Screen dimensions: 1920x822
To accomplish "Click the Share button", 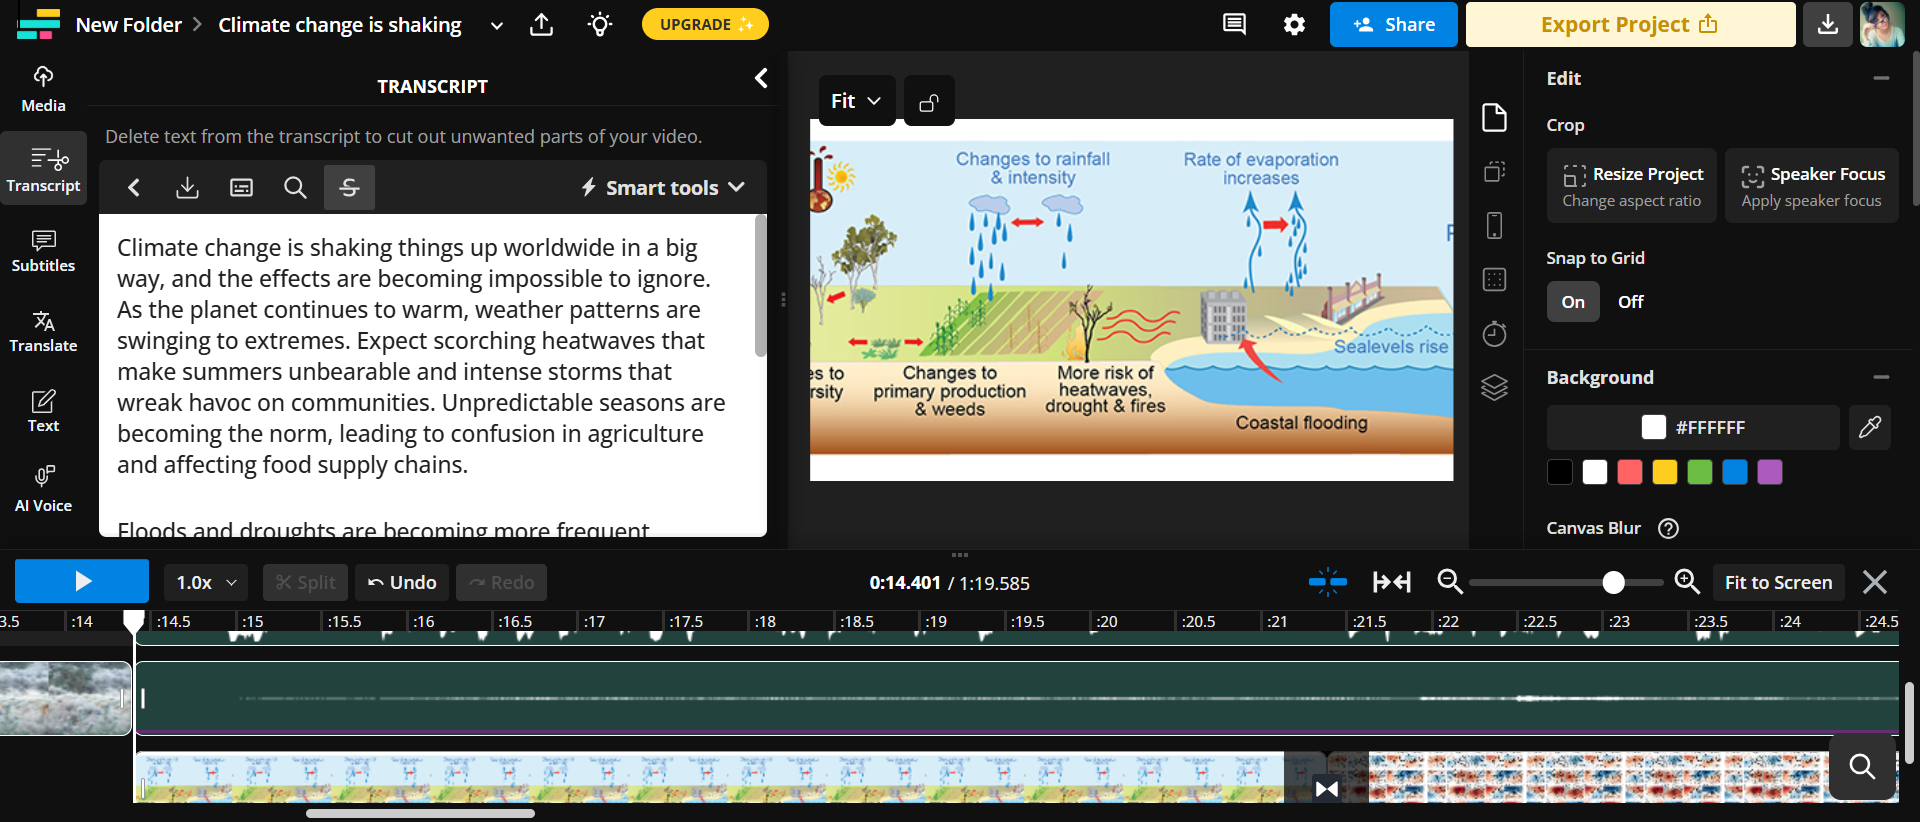I will coord(1393,24).
